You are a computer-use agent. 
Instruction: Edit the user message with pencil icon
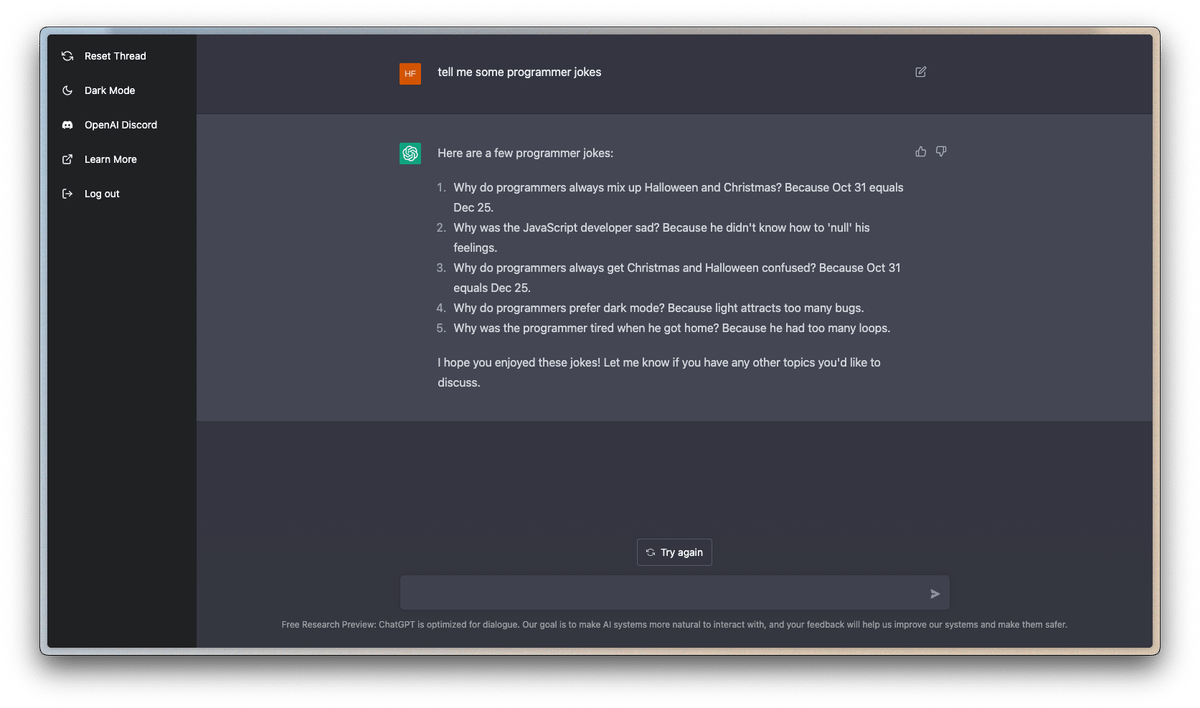[x=921, y=72]
